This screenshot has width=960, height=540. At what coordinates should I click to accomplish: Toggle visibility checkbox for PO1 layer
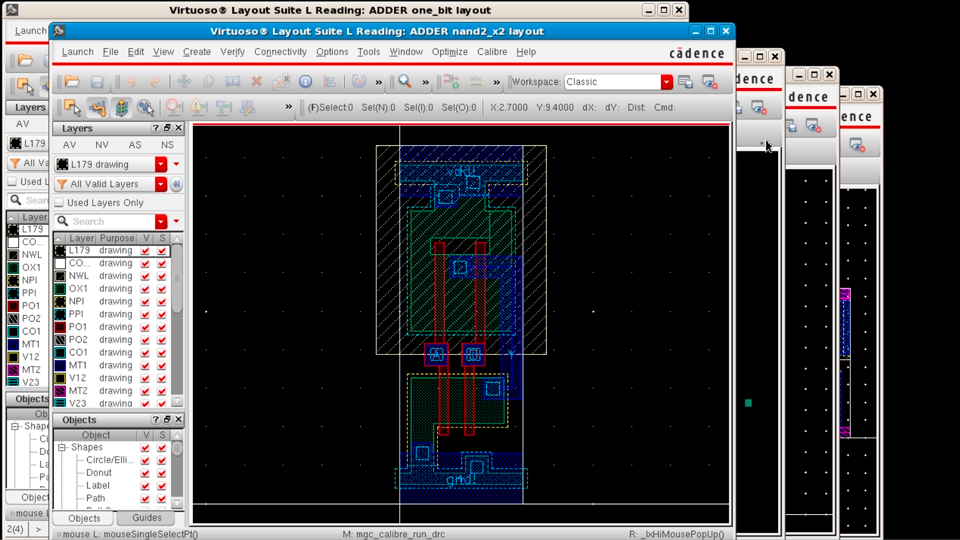145,327
